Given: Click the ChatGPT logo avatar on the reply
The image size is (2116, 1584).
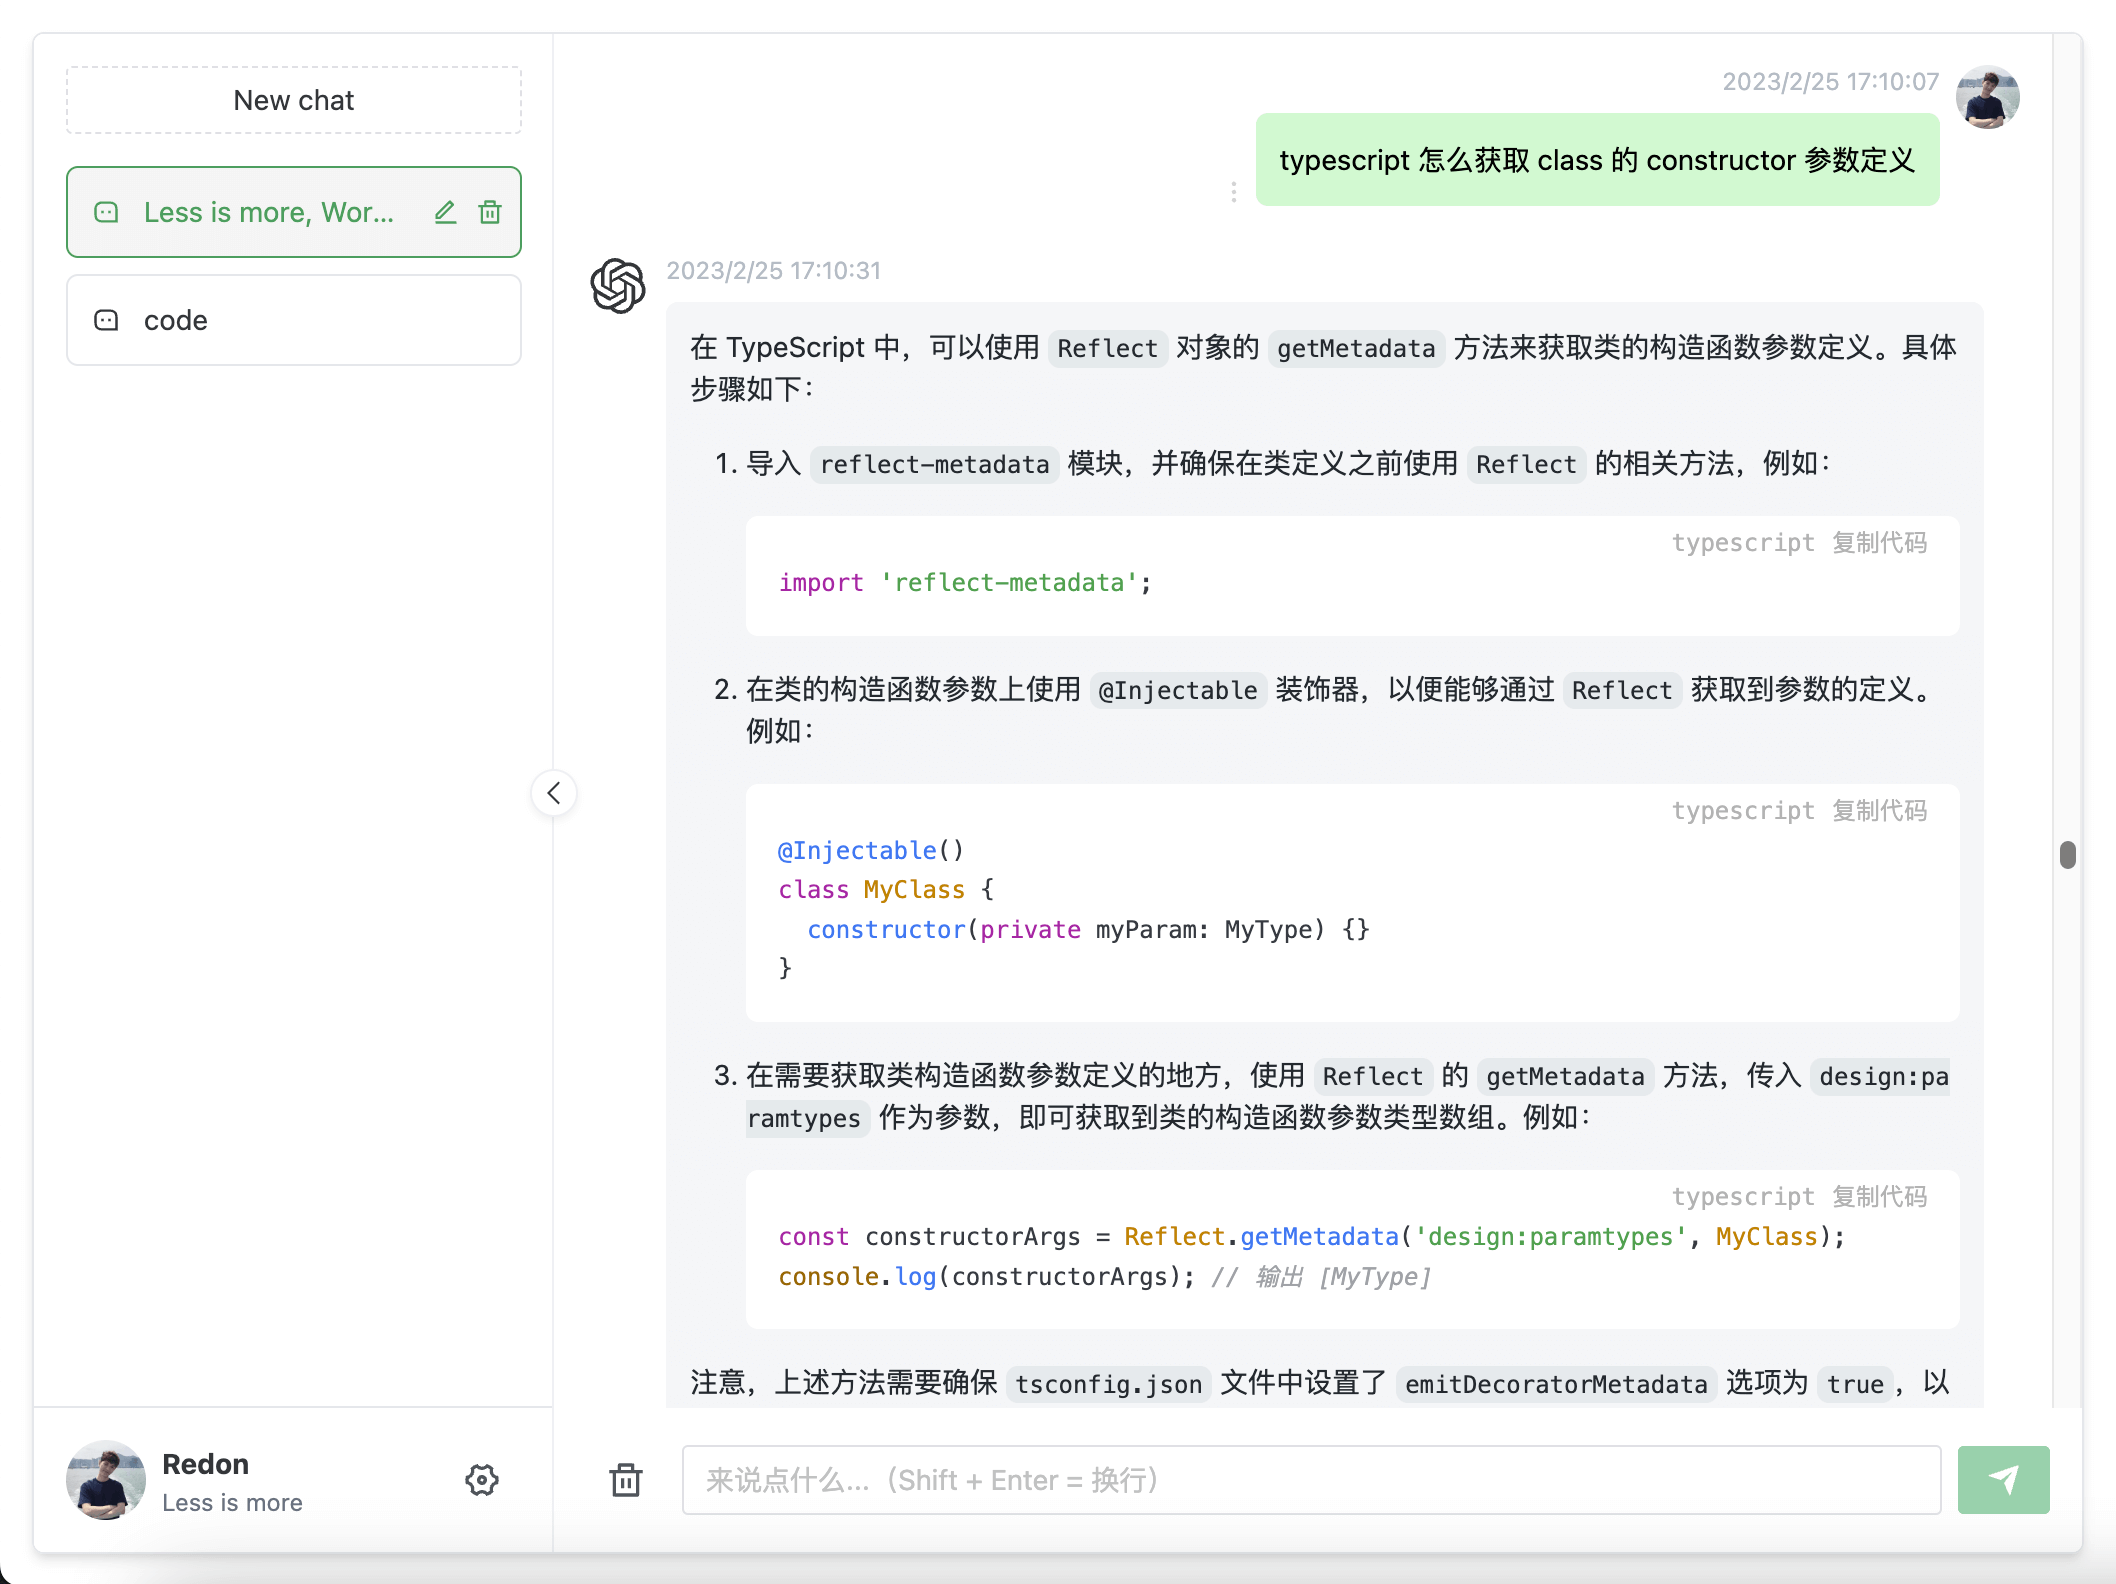Looking at the screenshot, I should click(617, 286).
